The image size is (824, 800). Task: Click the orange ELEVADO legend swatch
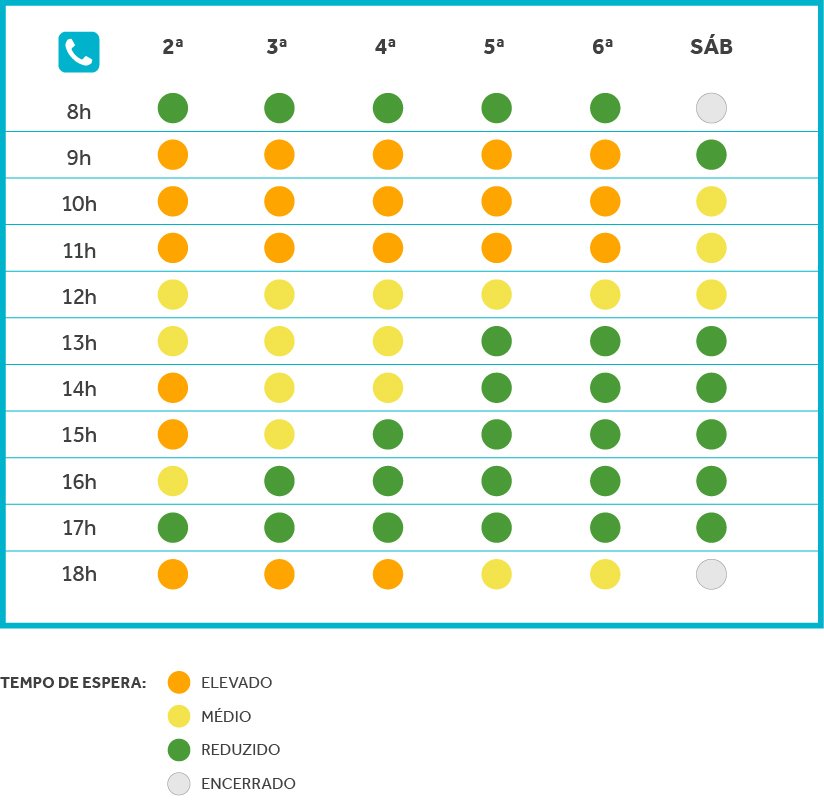(179, 683)
